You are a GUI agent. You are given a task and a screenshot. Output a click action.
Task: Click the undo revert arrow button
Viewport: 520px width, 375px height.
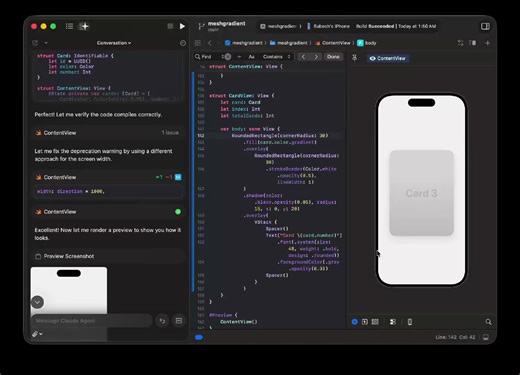coord(162,321)
